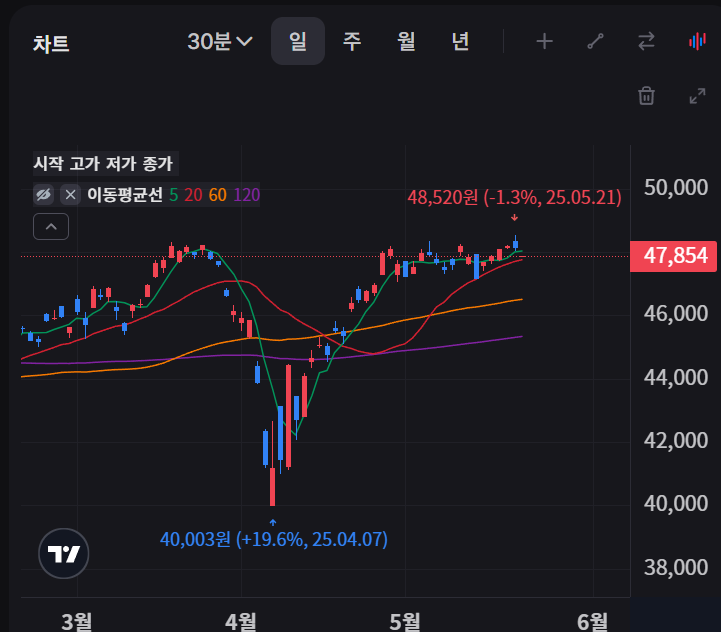Click the 42,000 price axis label
The height and width of the screenshot is (632, 721).
(x=675, y=440)
